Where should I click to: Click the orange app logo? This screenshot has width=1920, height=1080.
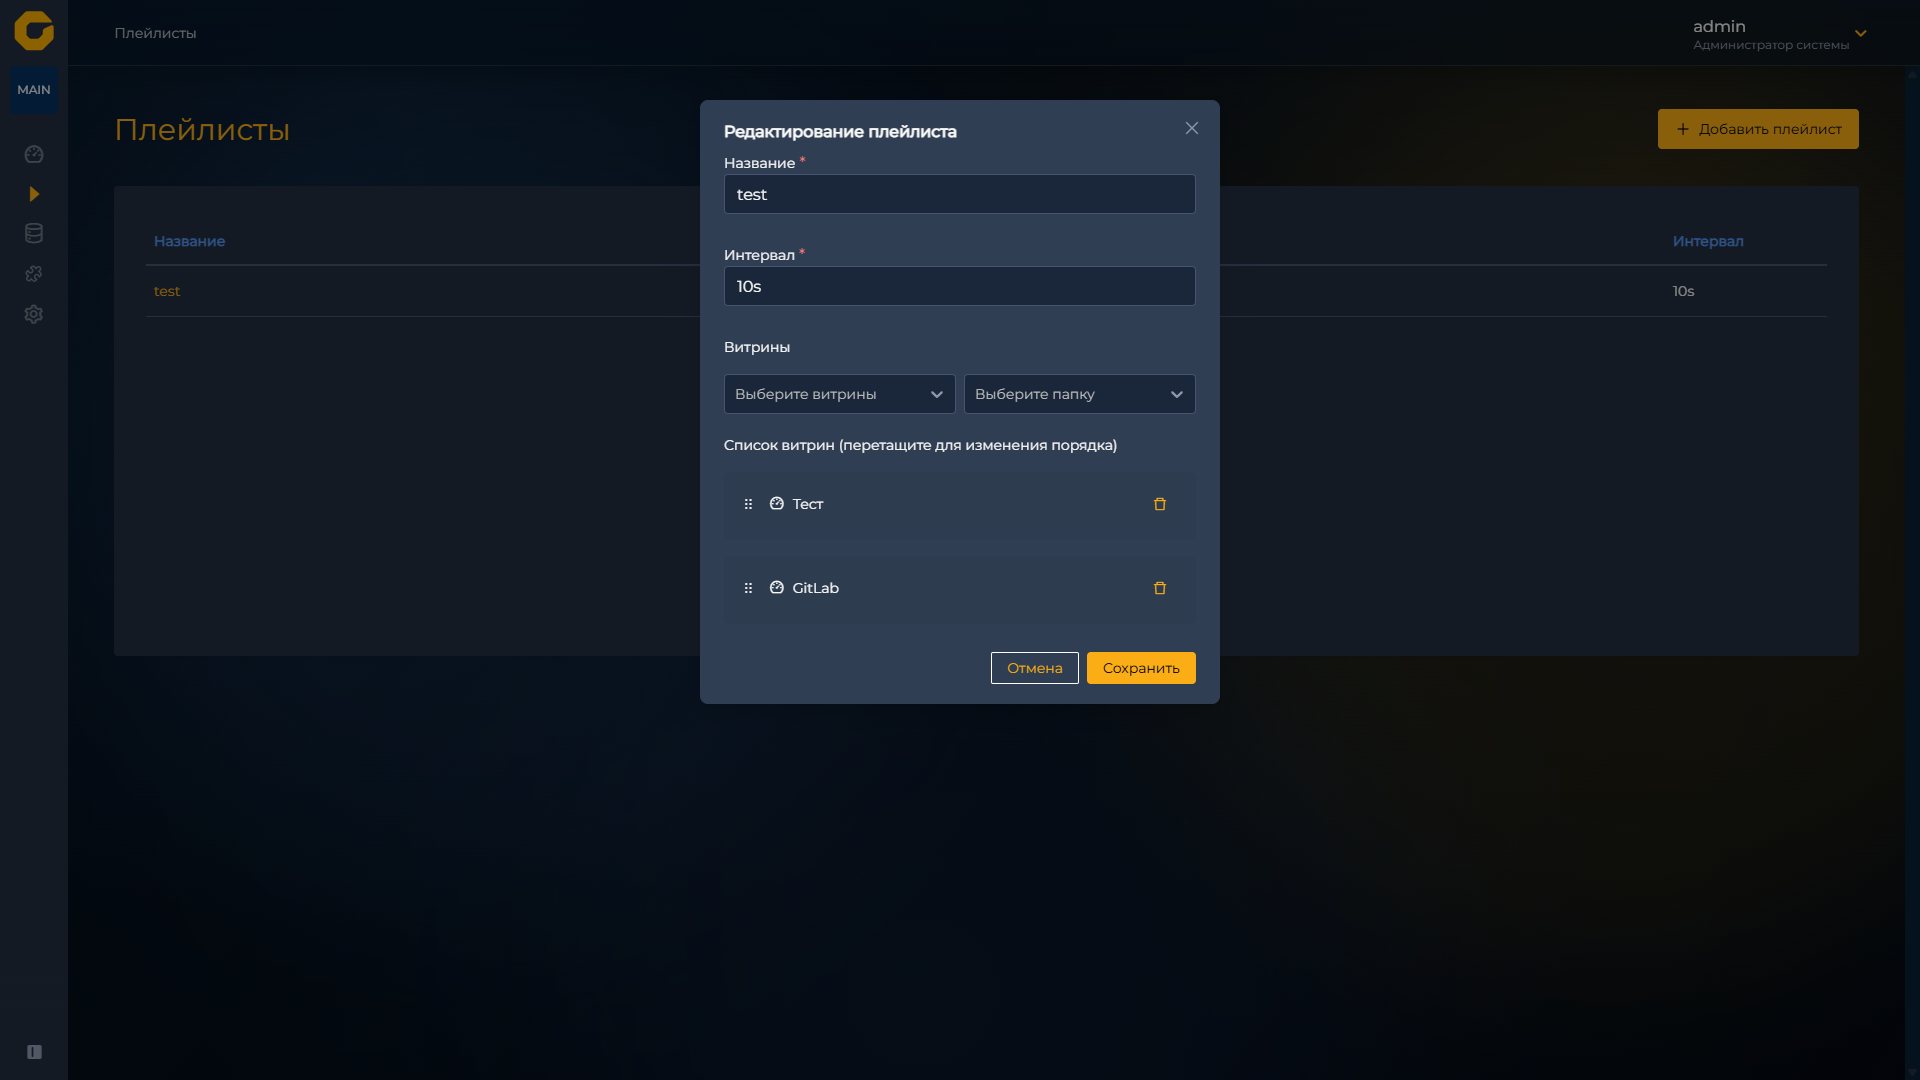(x=34, y=31)
